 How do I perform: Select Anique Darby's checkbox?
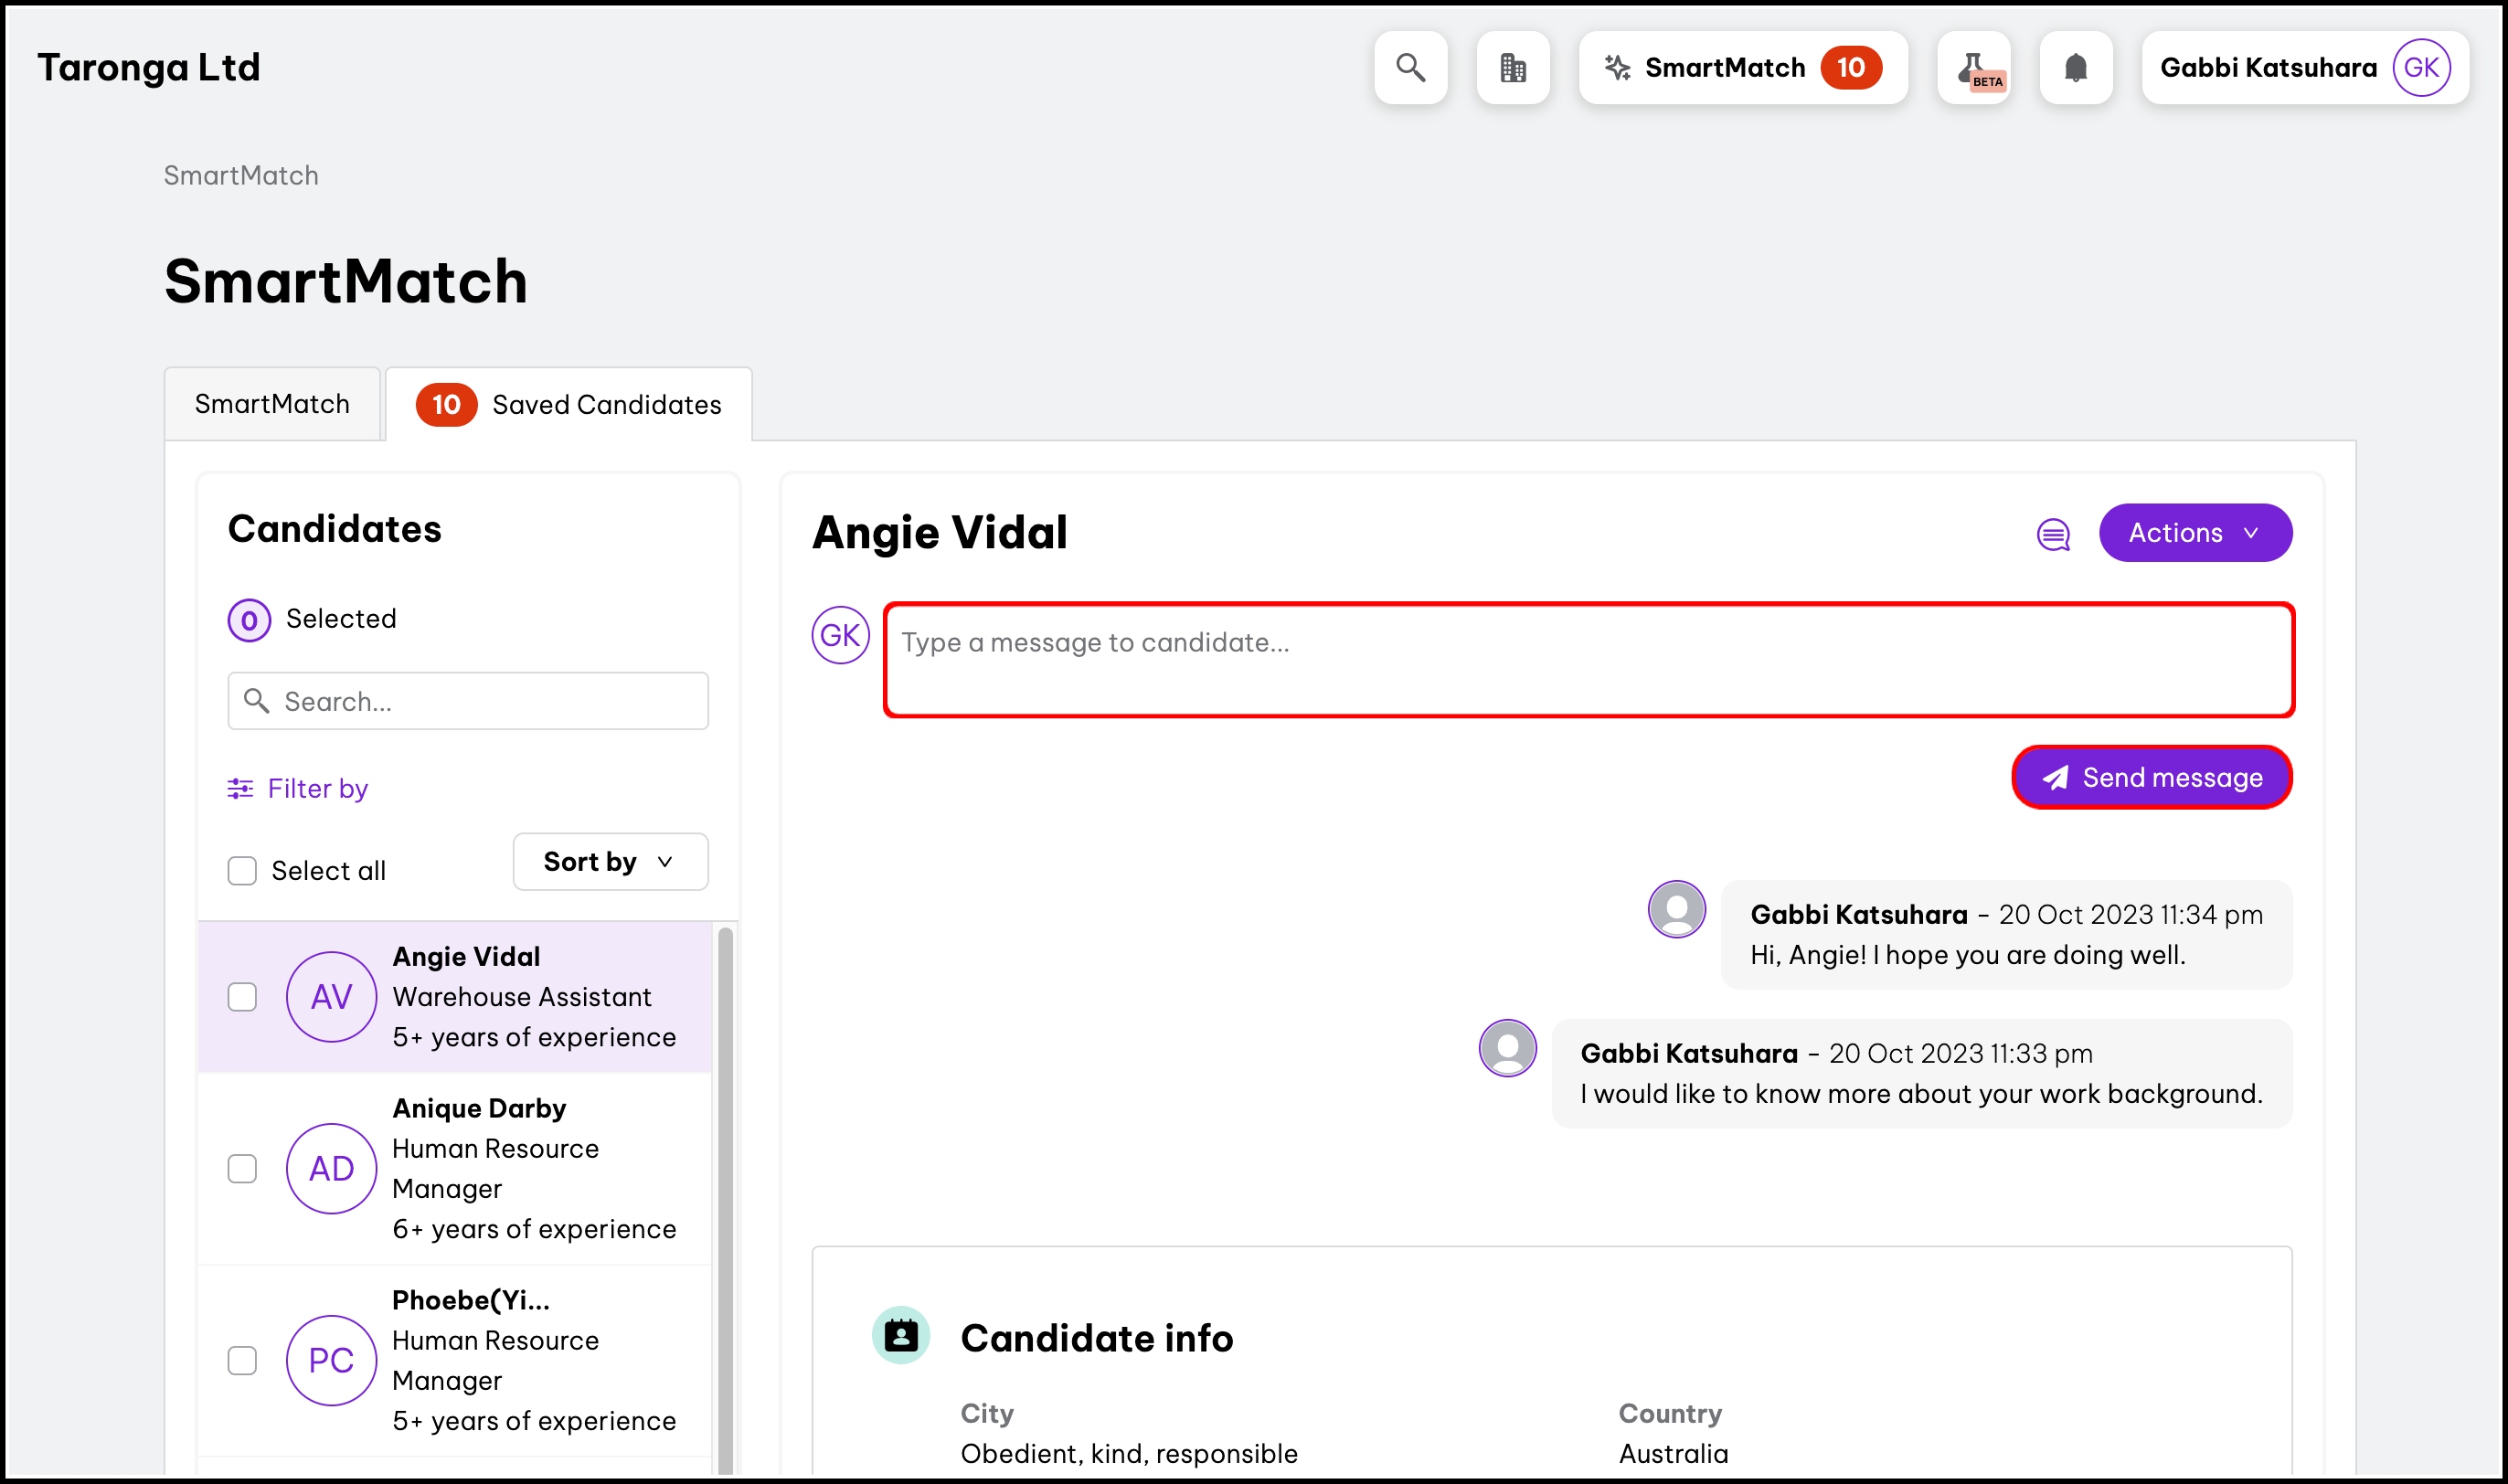[x=242, y=1168]
